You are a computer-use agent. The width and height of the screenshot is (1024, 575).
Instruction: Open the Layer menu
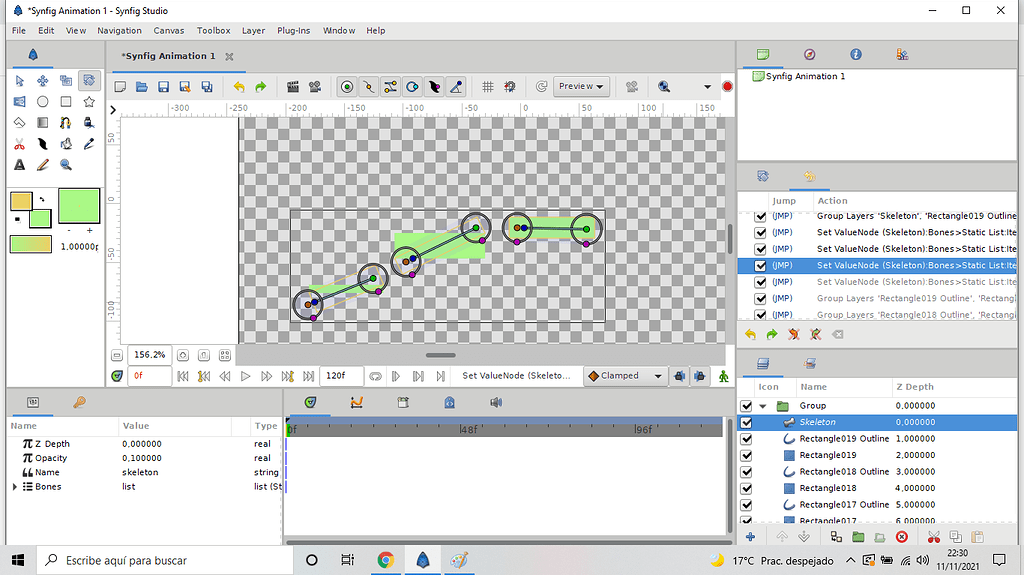pos(253,31)
